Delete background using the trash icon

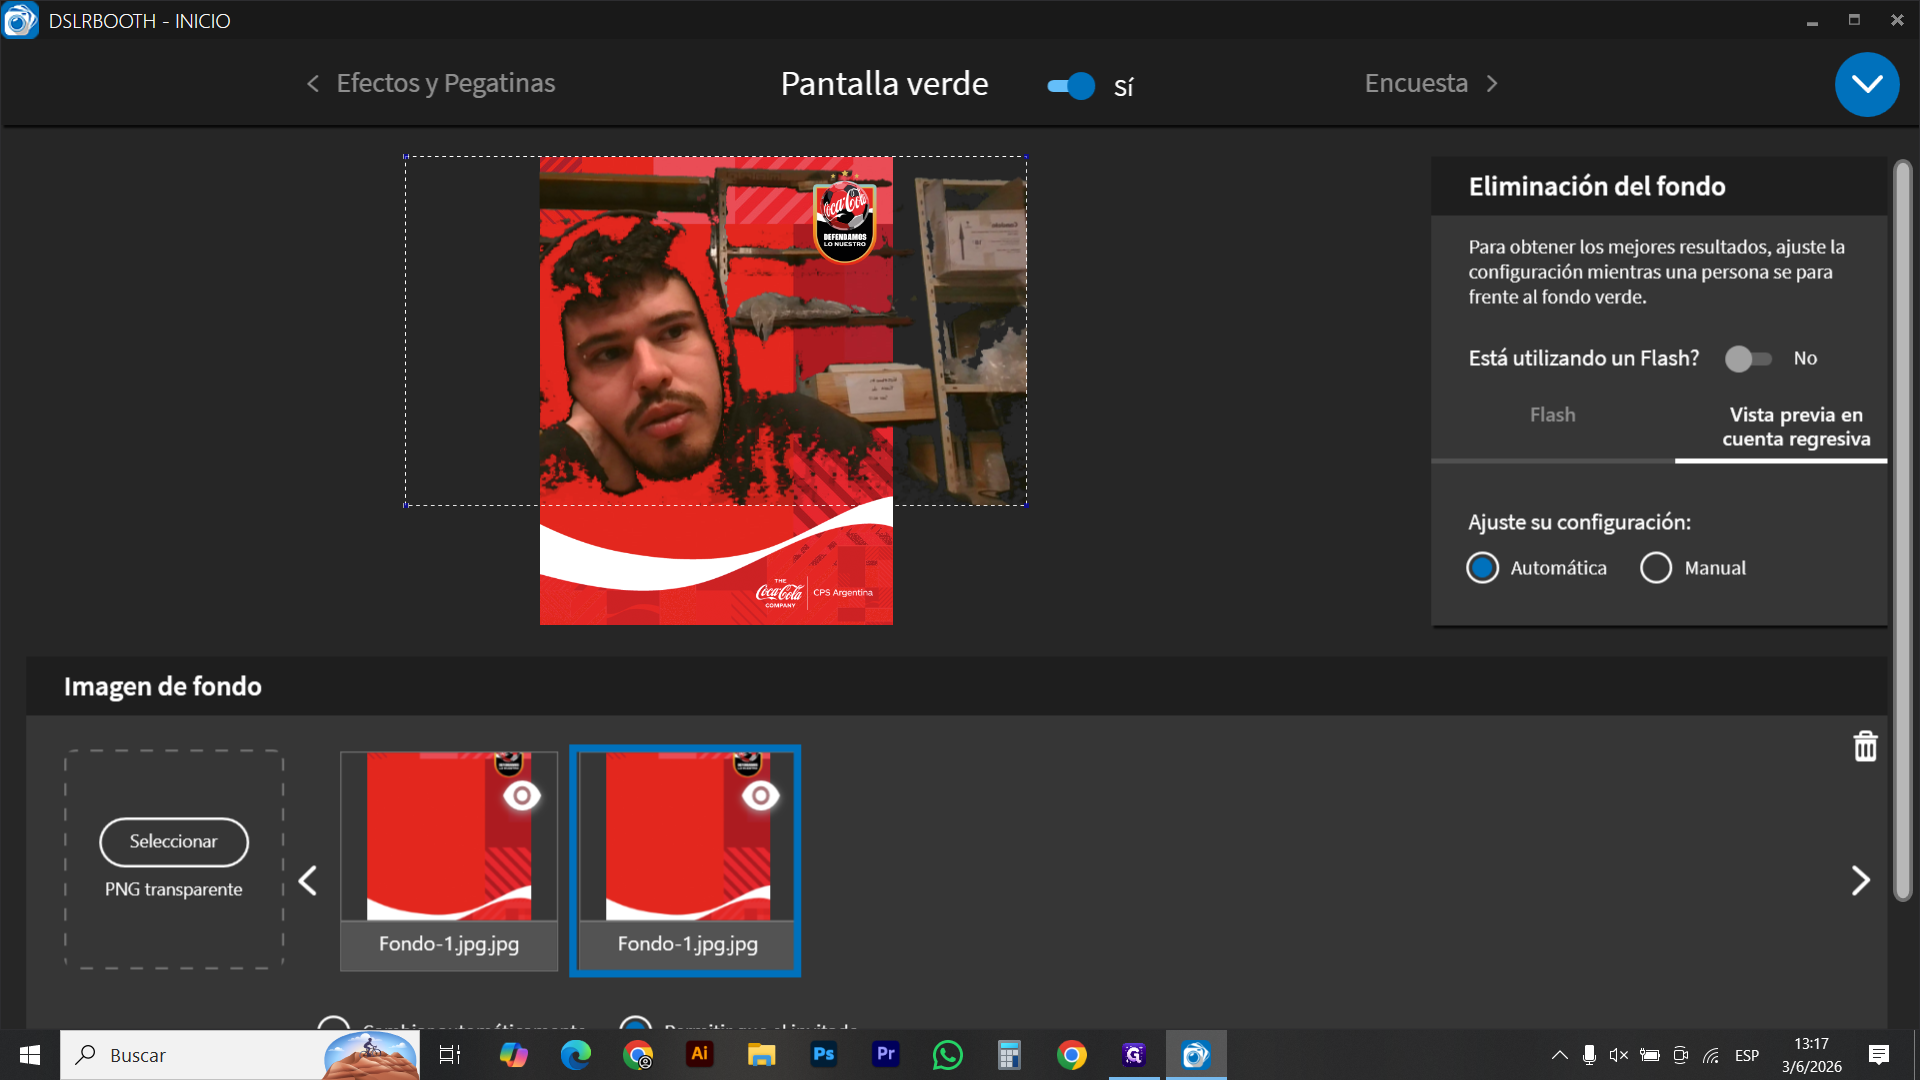coord(1865,746)
